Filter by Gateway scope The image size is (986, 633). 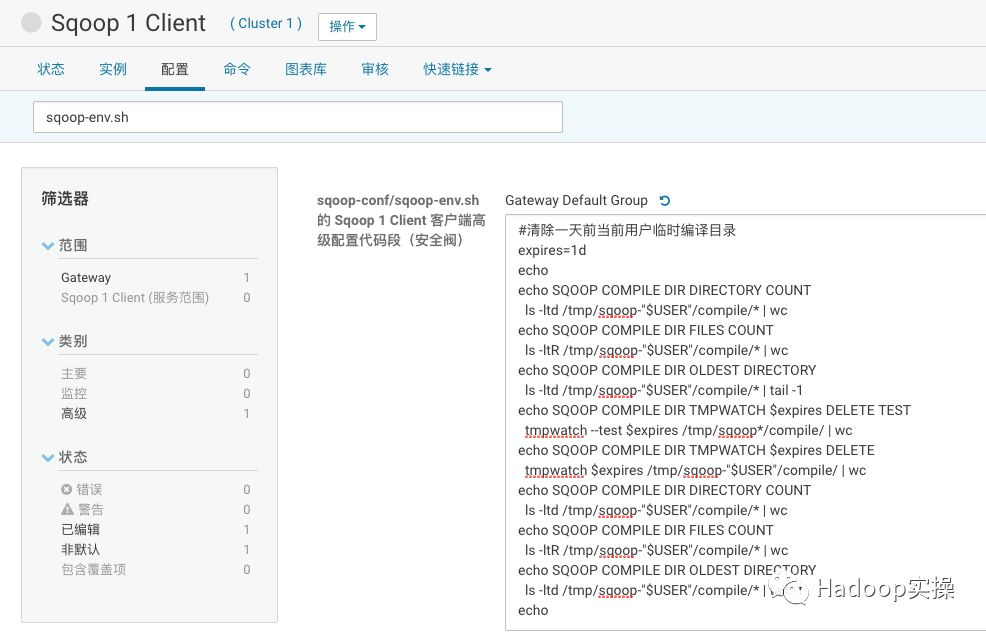click(86, 277)
